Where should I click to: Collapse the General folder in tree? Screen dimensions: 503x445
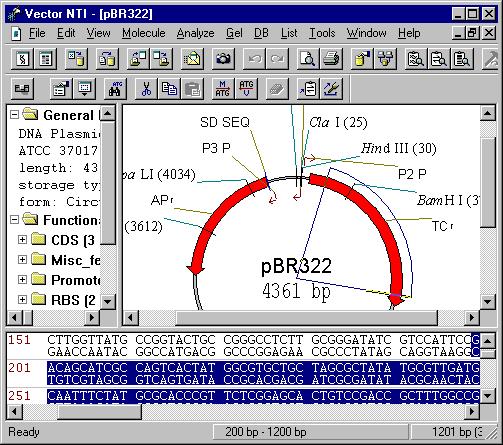click(x=14, y=115)
